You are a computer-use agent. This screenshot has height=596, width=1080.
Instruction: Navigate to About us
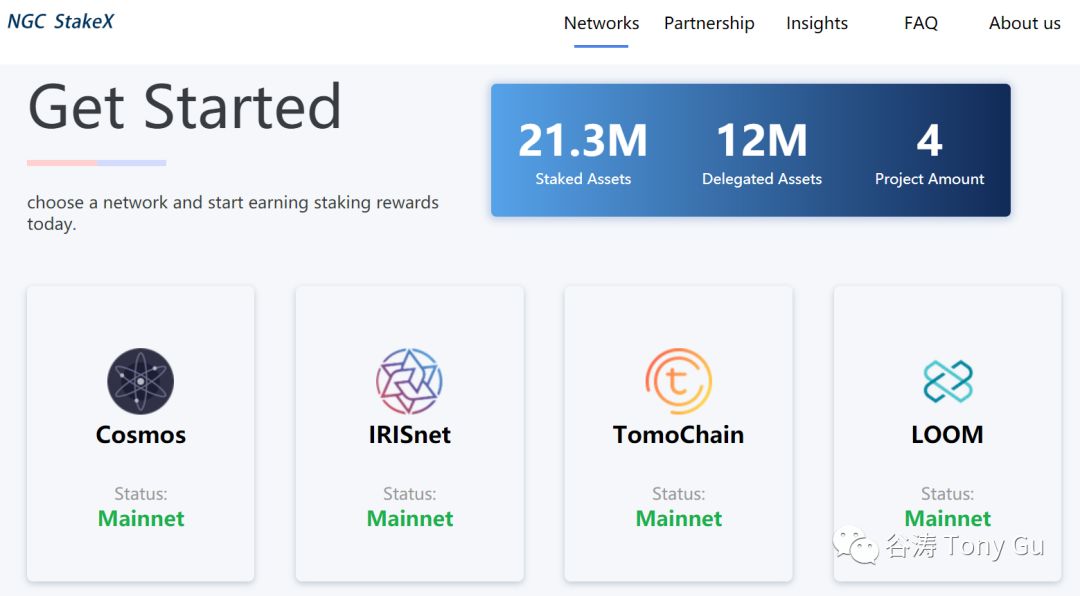(x=1025, y=23)
